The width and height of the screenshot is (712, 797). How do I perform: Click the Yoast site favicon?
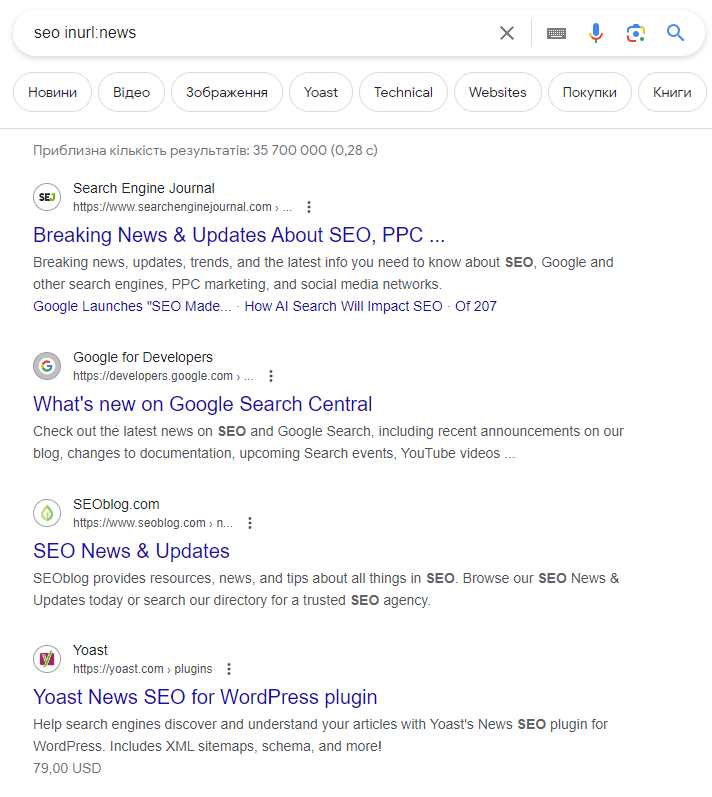pos(47,659)
